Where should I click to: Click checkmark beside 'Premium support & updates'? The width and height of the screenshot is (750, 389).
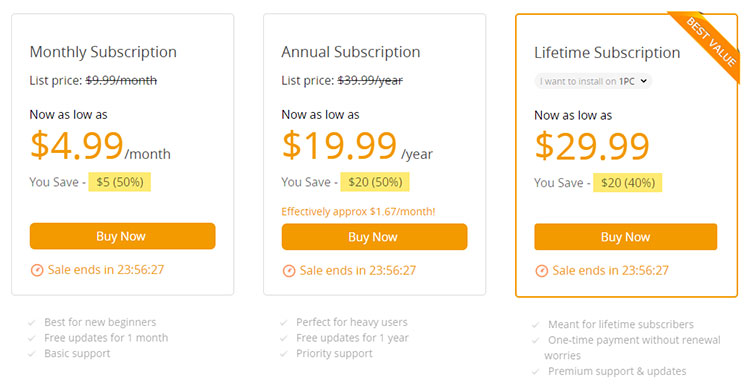536,372
